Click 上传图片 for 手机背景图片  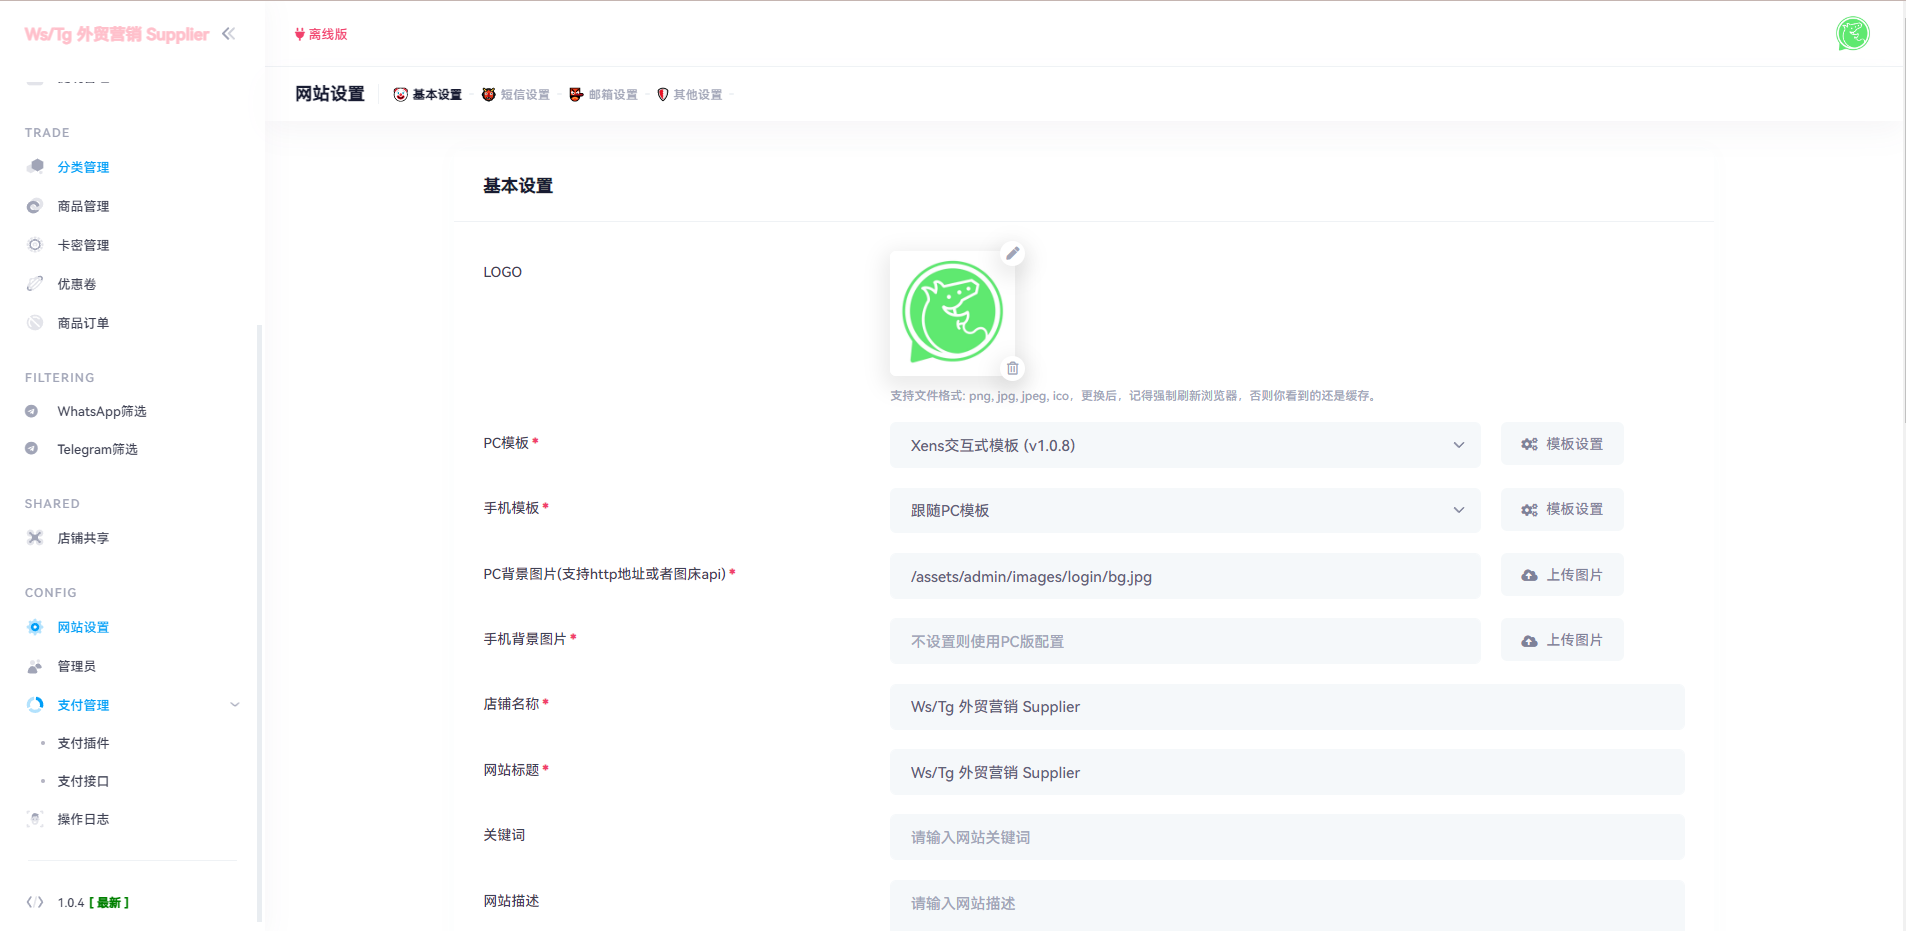pyautogui.click(x=1561, y=640)
